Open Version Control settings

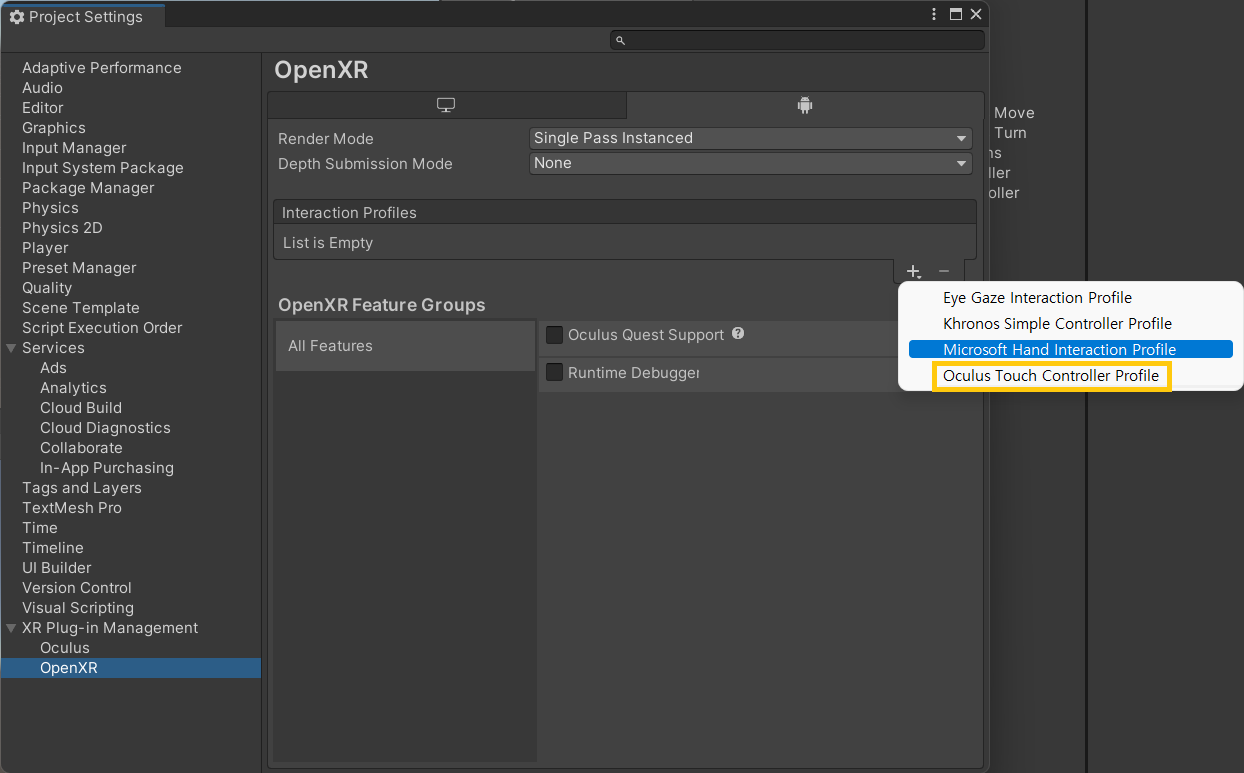click(x=77, y=588)
